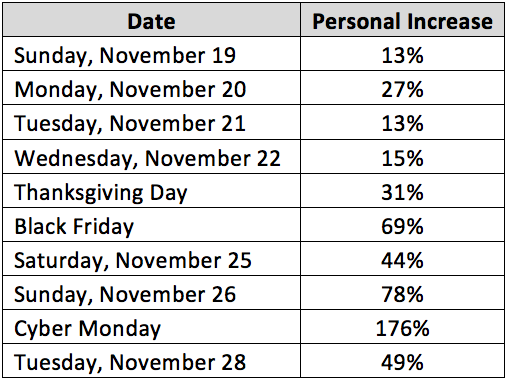This screenshot has height=380, width=507.
Task: Click the 15% value cell
Action: click(402, 157)
